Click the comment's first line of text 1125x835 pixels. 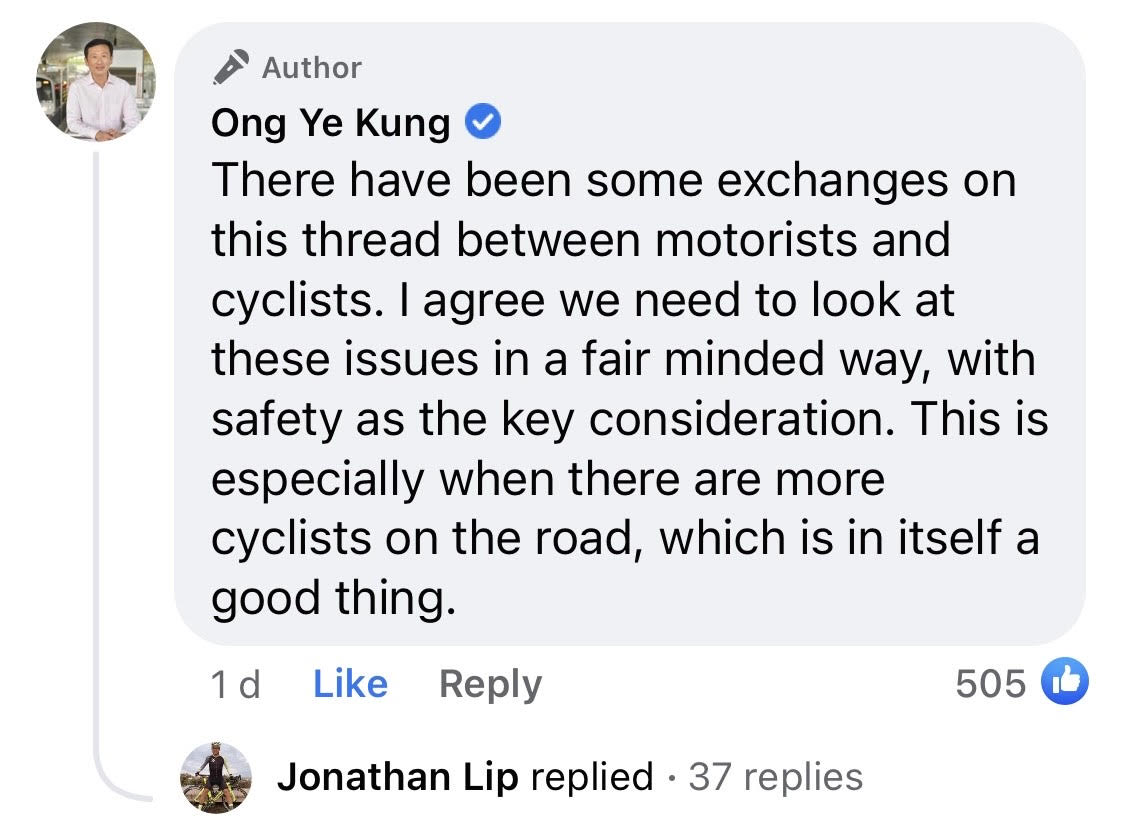[x=613, y=181]
